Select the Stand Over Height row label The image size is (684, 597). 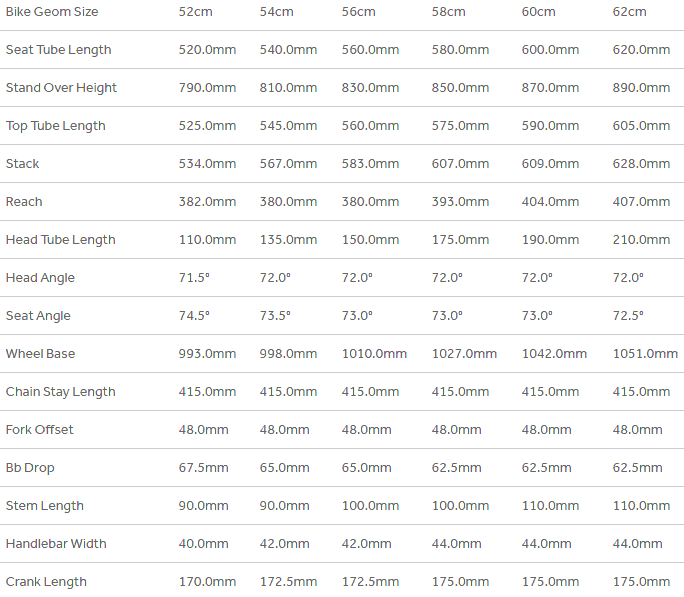click(61, 88)
